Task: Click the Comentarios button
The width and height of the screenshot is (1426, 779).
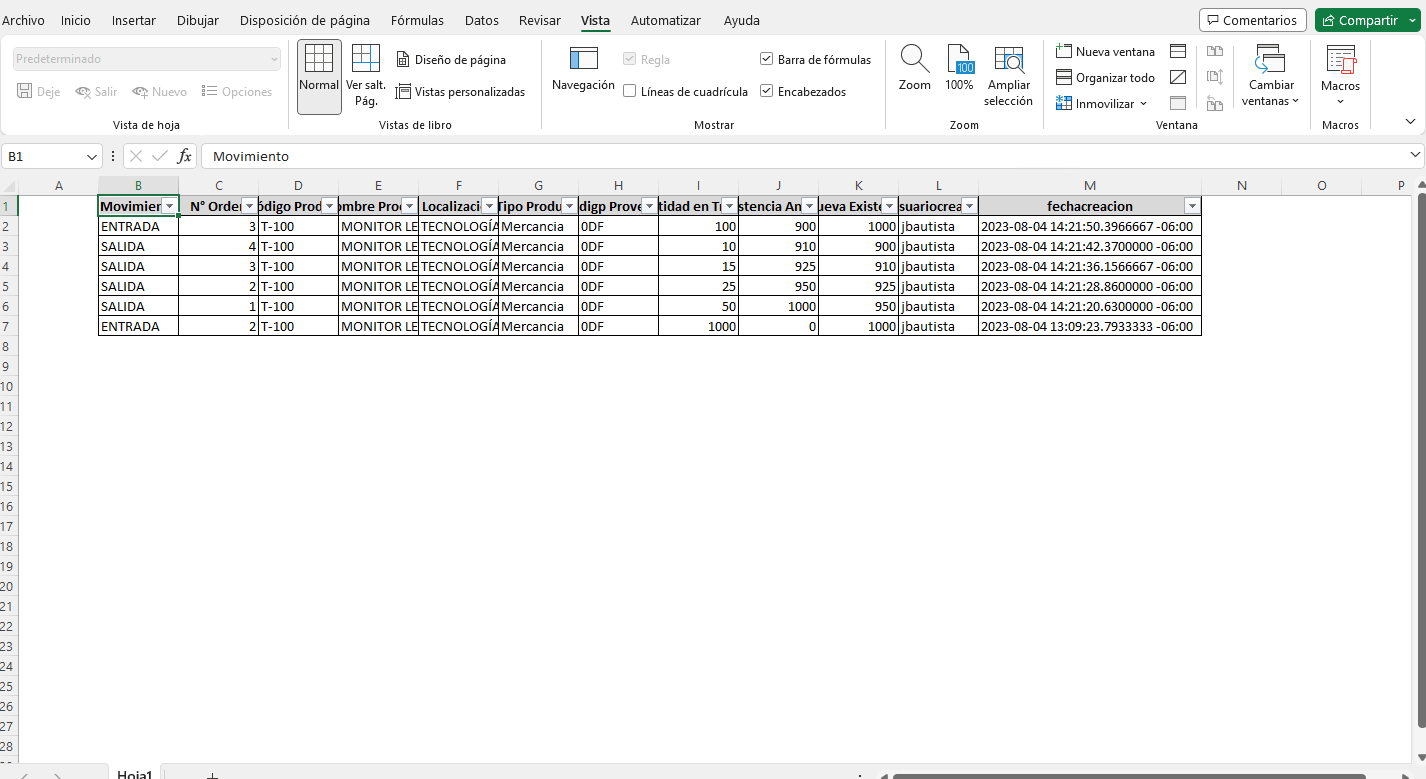Action: click(1253, 20)
